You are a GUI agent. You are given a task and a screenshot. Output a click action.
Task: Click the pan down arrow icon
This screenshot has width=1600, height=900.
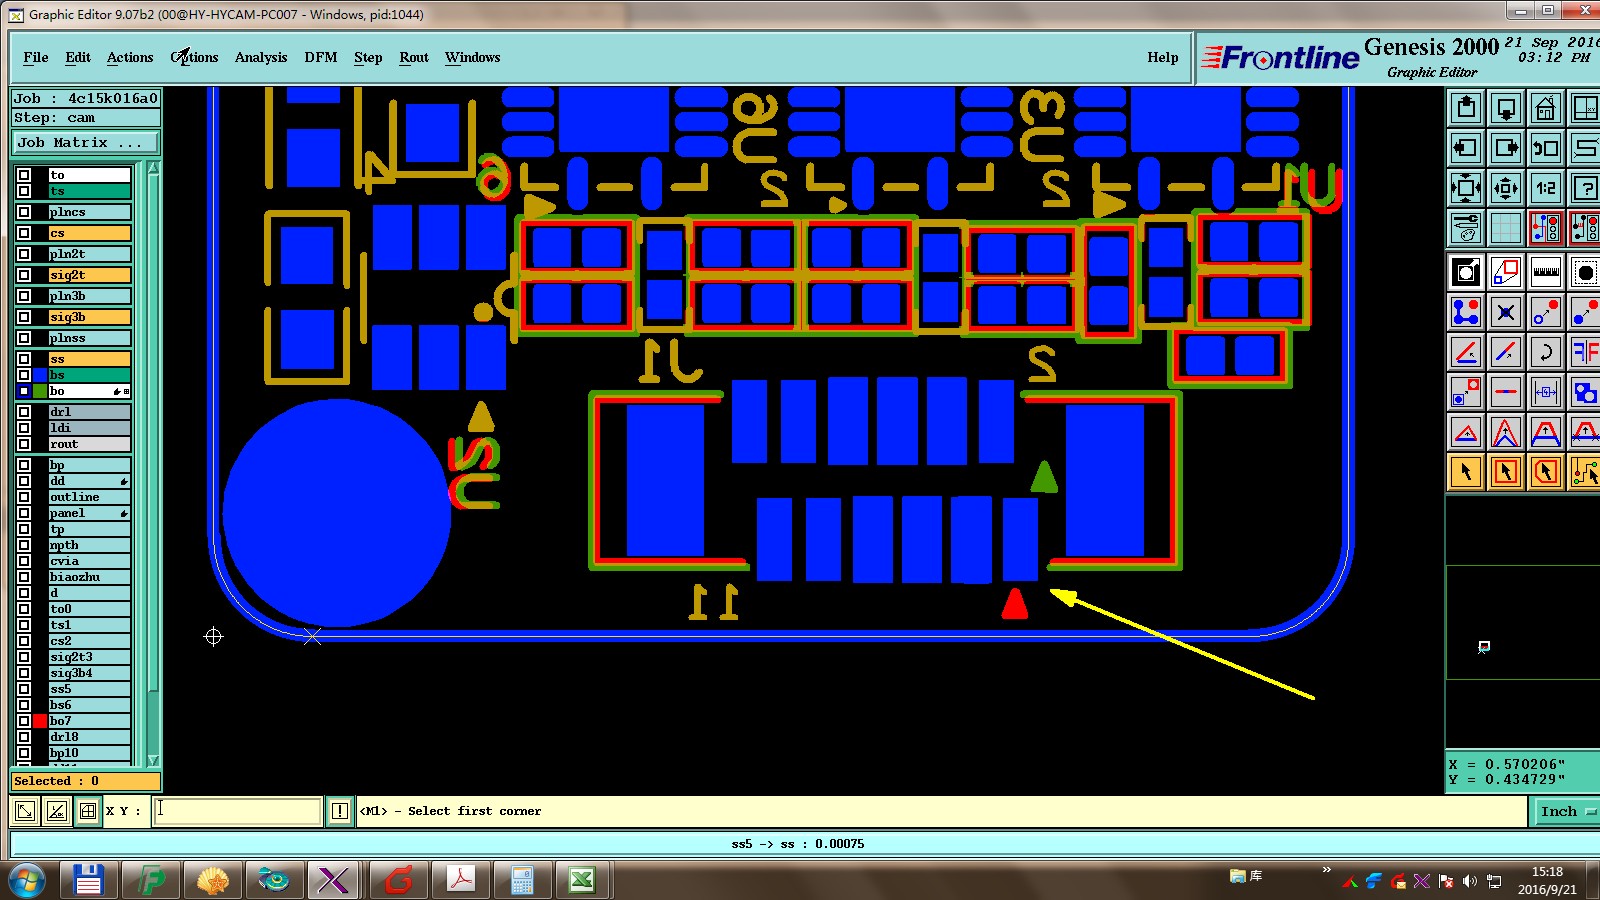pos(1506,108)
